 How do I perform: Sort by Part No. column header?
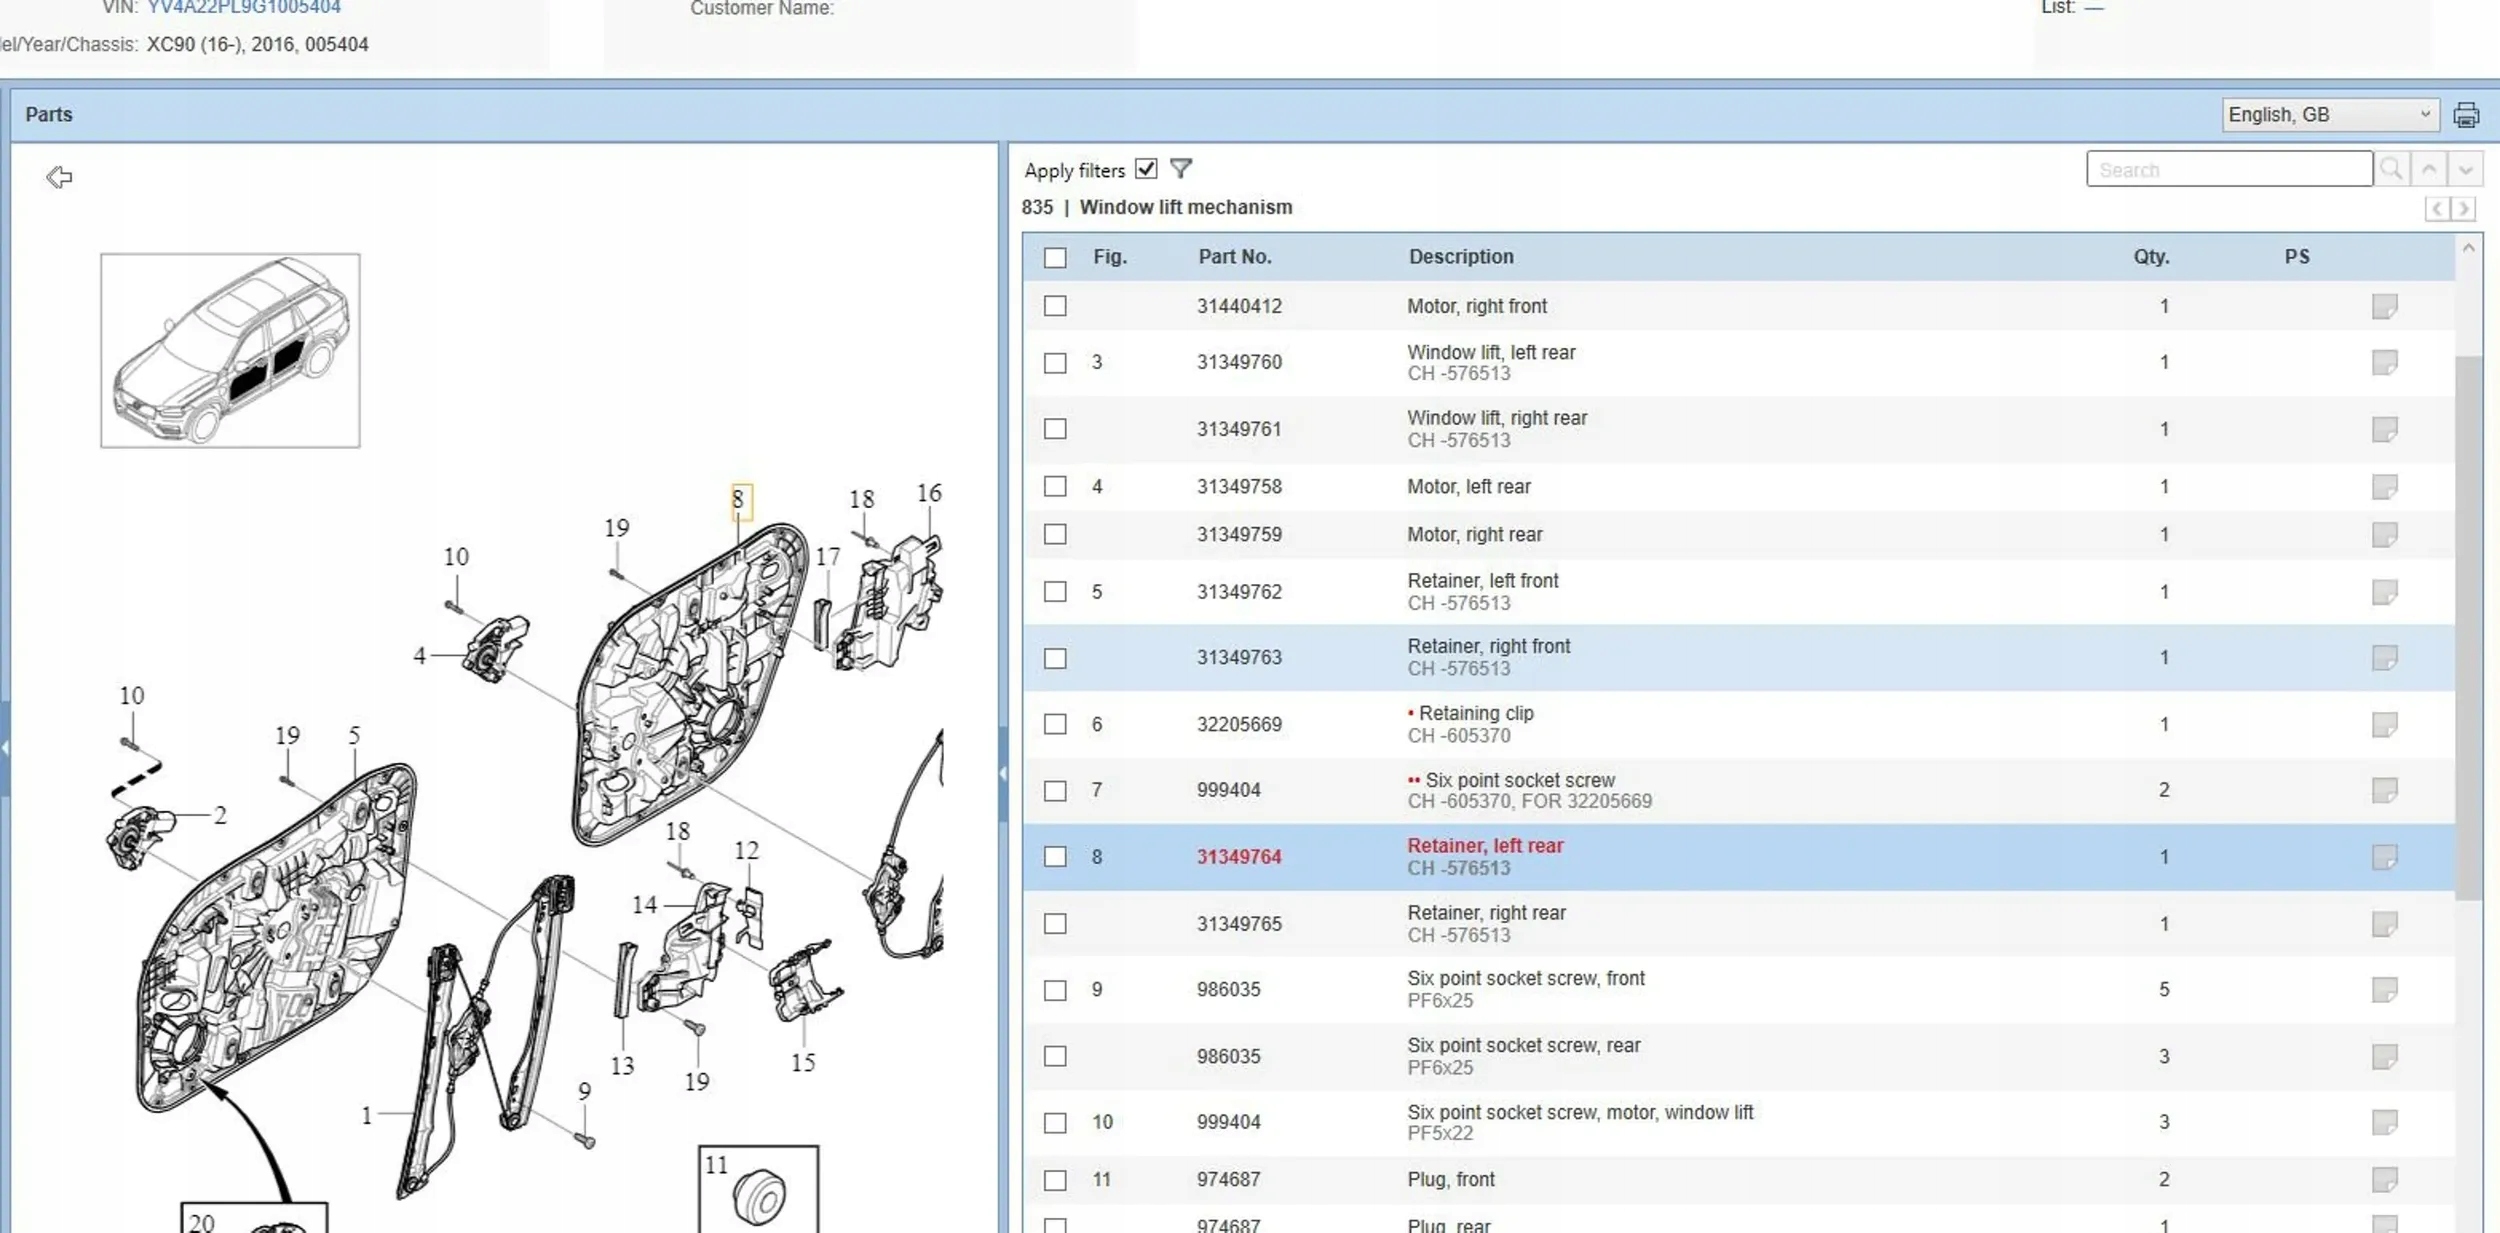click(1235, 257)
